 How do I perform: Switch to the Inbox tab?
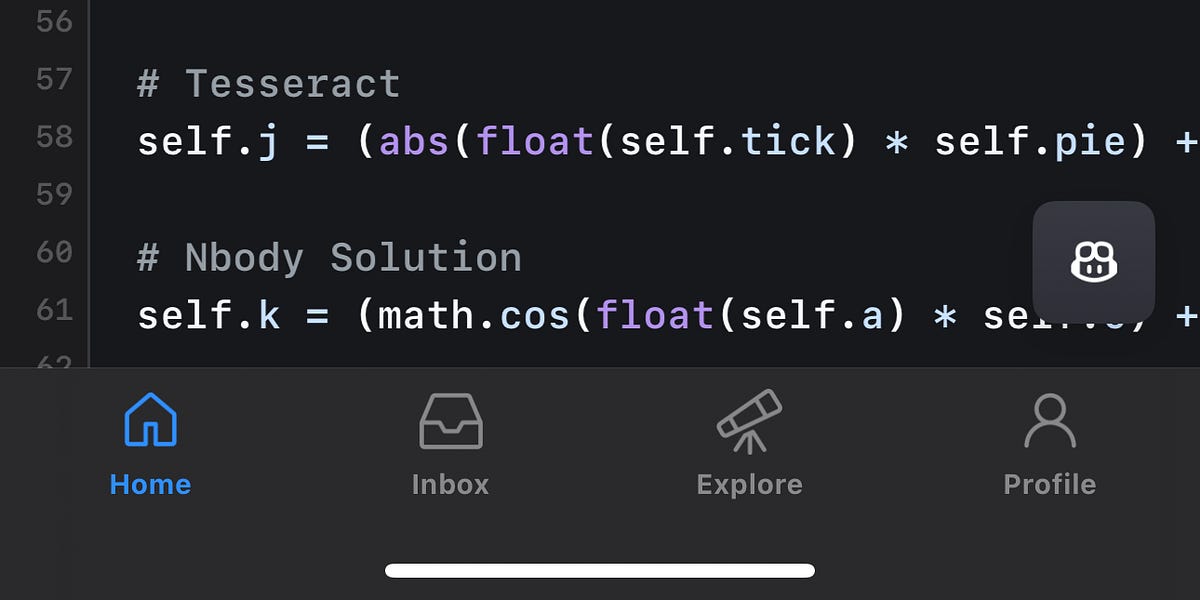[450, 445]
